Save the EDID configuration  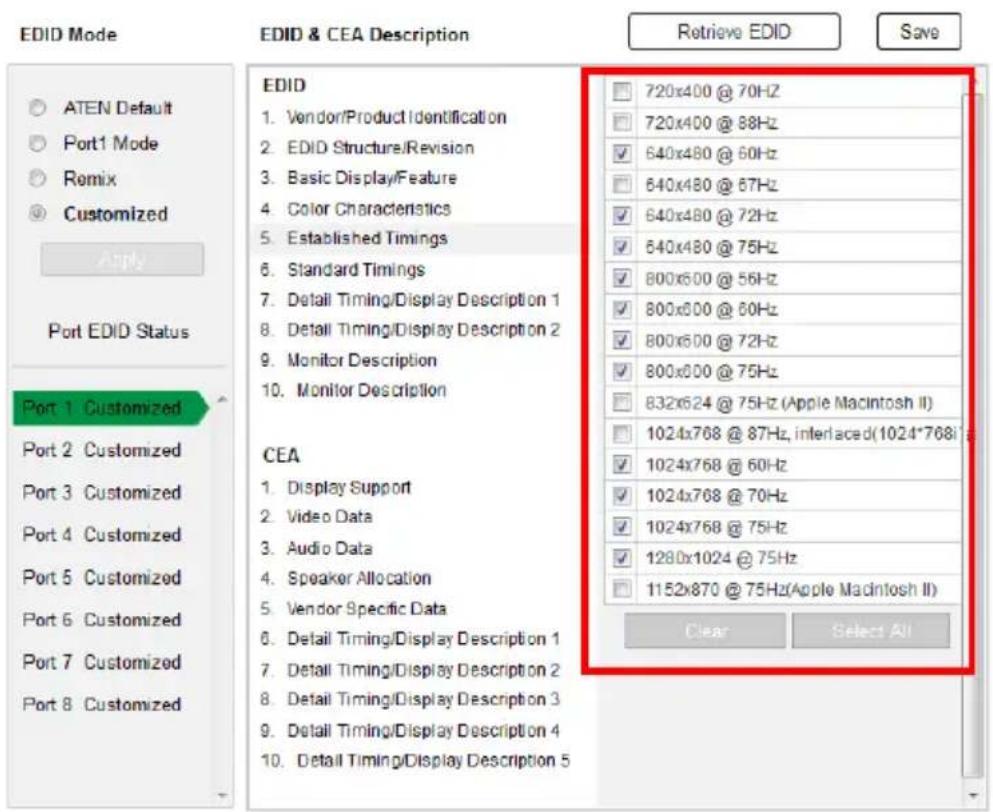click(919, 32)
